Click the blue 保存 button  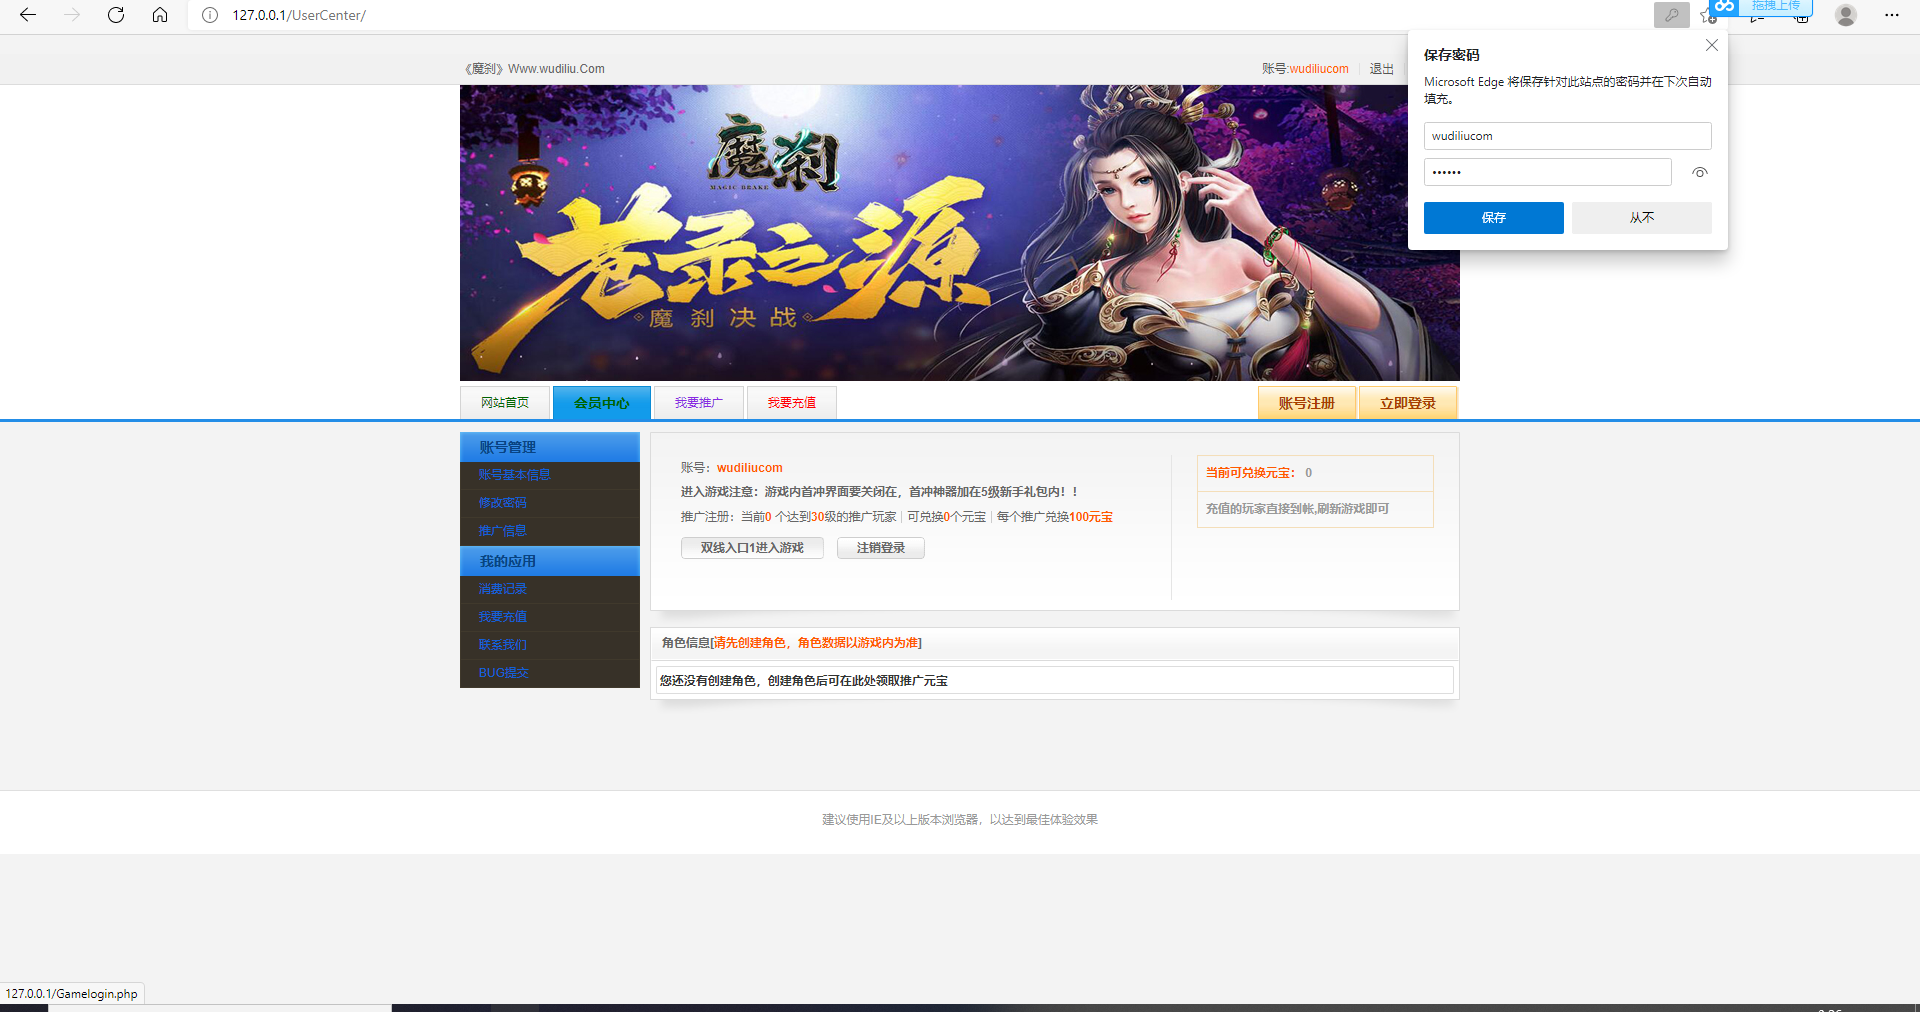pyautogui.click(x=1493, y=218)
